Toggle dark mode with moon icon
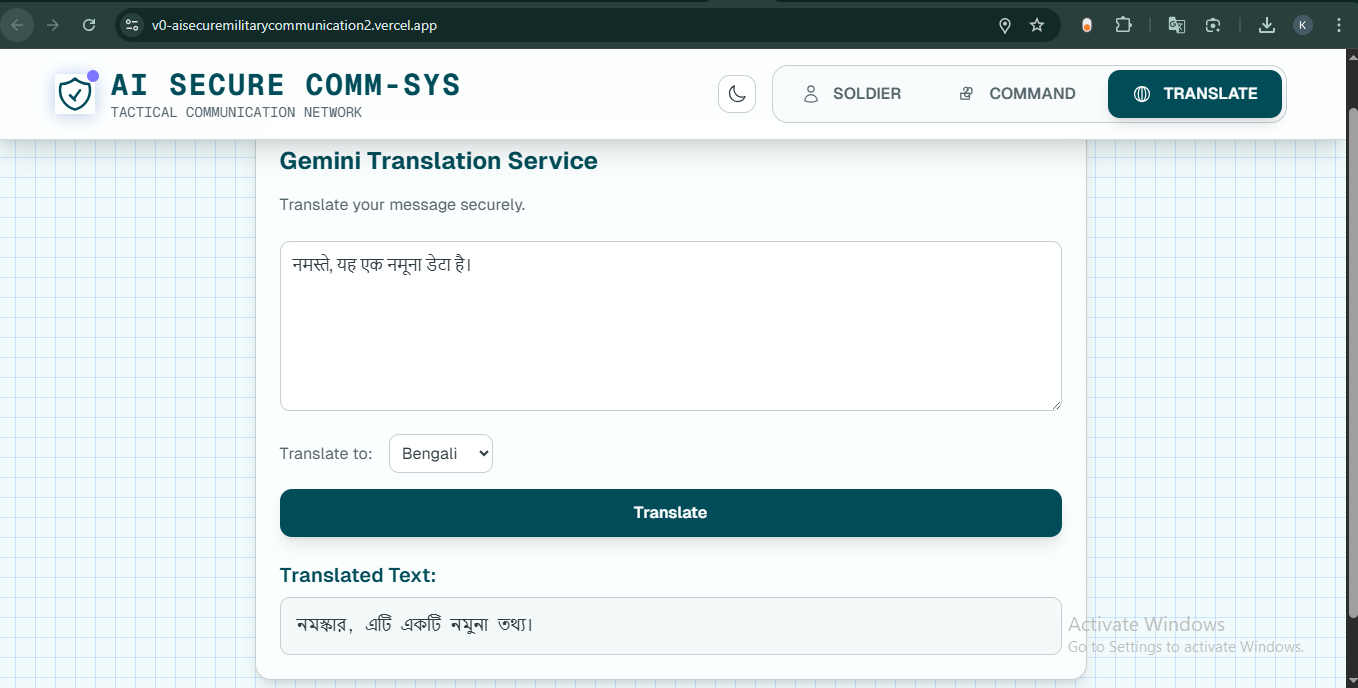1358x688 pixels. 737,94
